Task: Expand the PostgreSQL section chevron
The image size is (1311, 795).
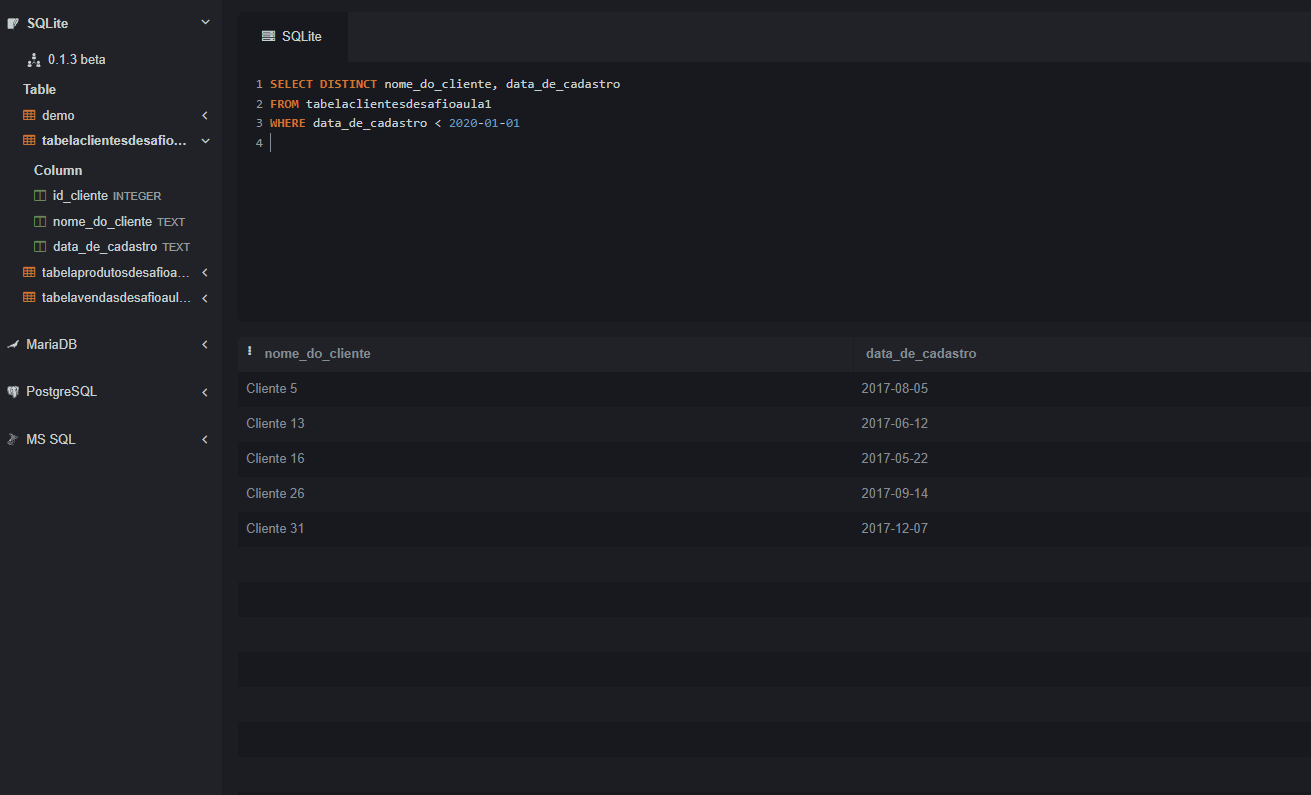Action: 205,392
